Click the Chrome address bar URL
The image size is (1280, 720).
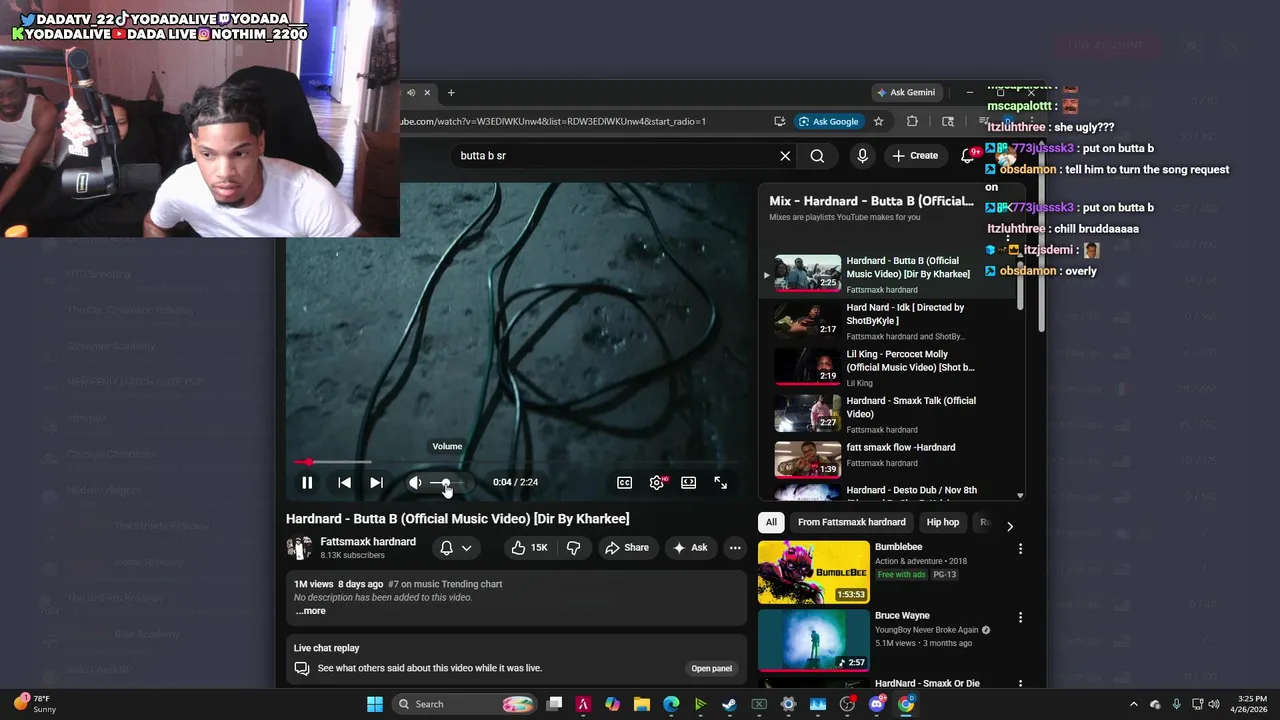click(553, 121)
